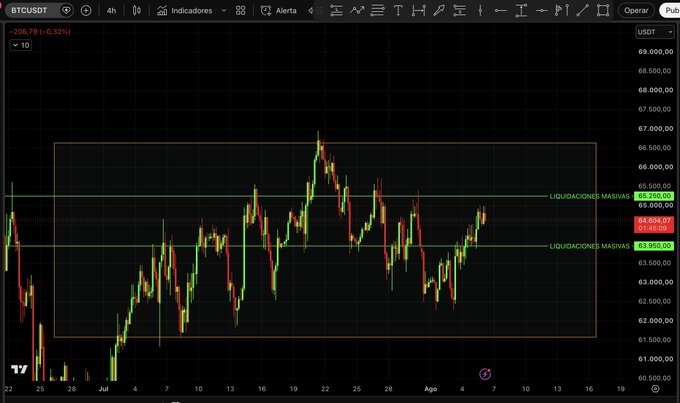Click the Pub button at the edge
The image size is (680, 403).
[x=670, y=10]
